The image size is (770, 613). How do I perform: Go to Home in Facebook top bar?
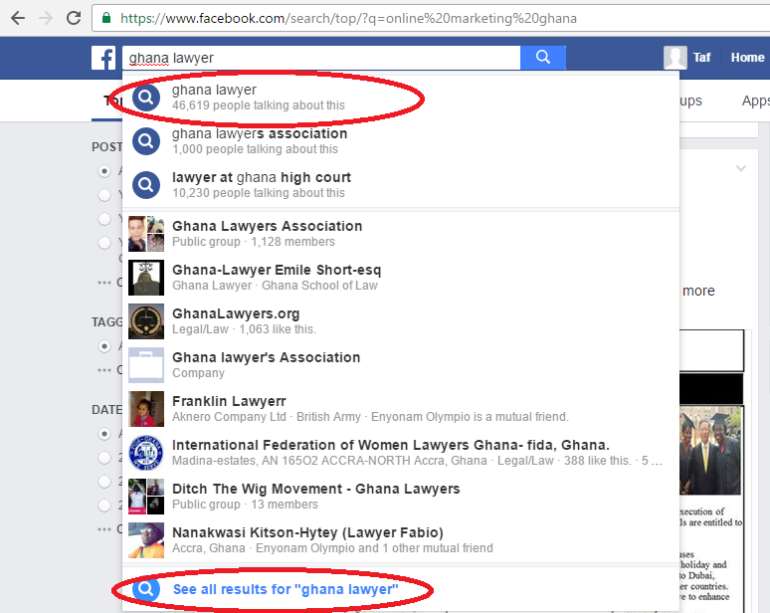click(747, 57)
